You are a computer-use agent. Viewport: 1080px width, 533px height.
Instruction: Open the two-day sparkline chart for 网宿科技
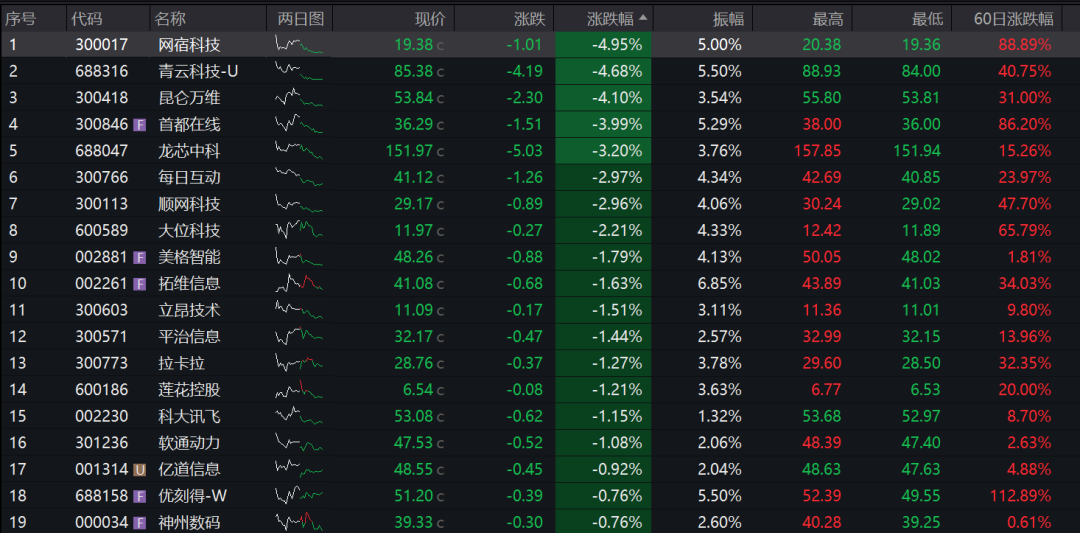point(299,45)
